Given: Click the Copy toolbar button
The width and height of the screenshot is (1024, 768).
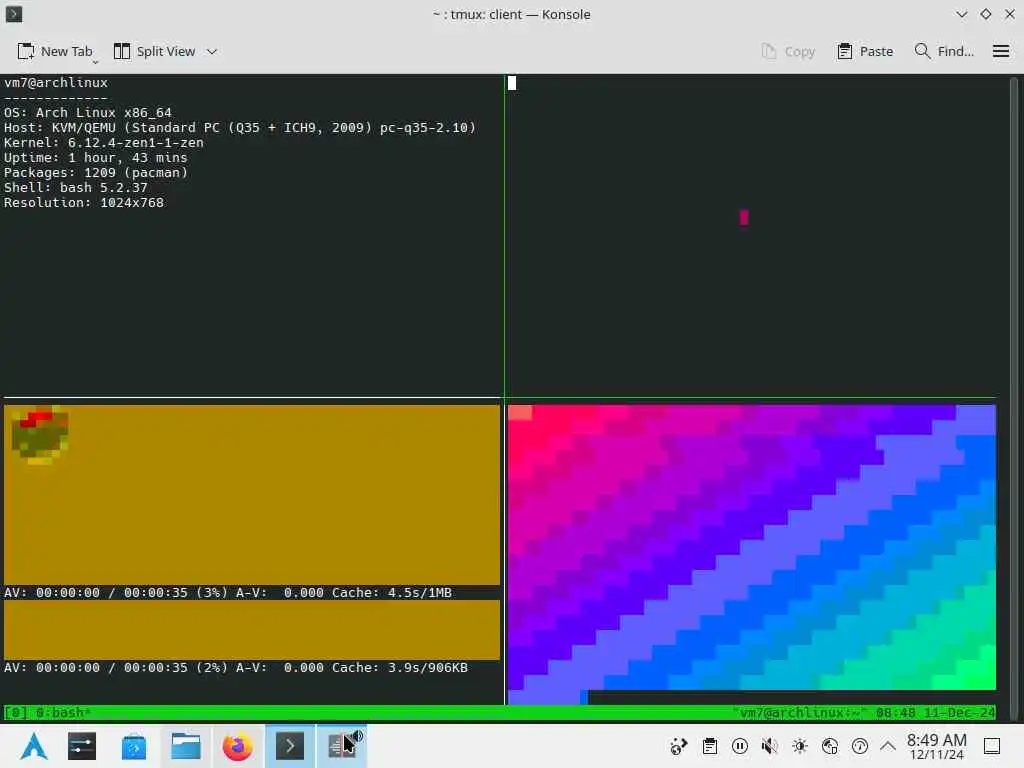Looking at the screenshot, I should coord(788,51).
